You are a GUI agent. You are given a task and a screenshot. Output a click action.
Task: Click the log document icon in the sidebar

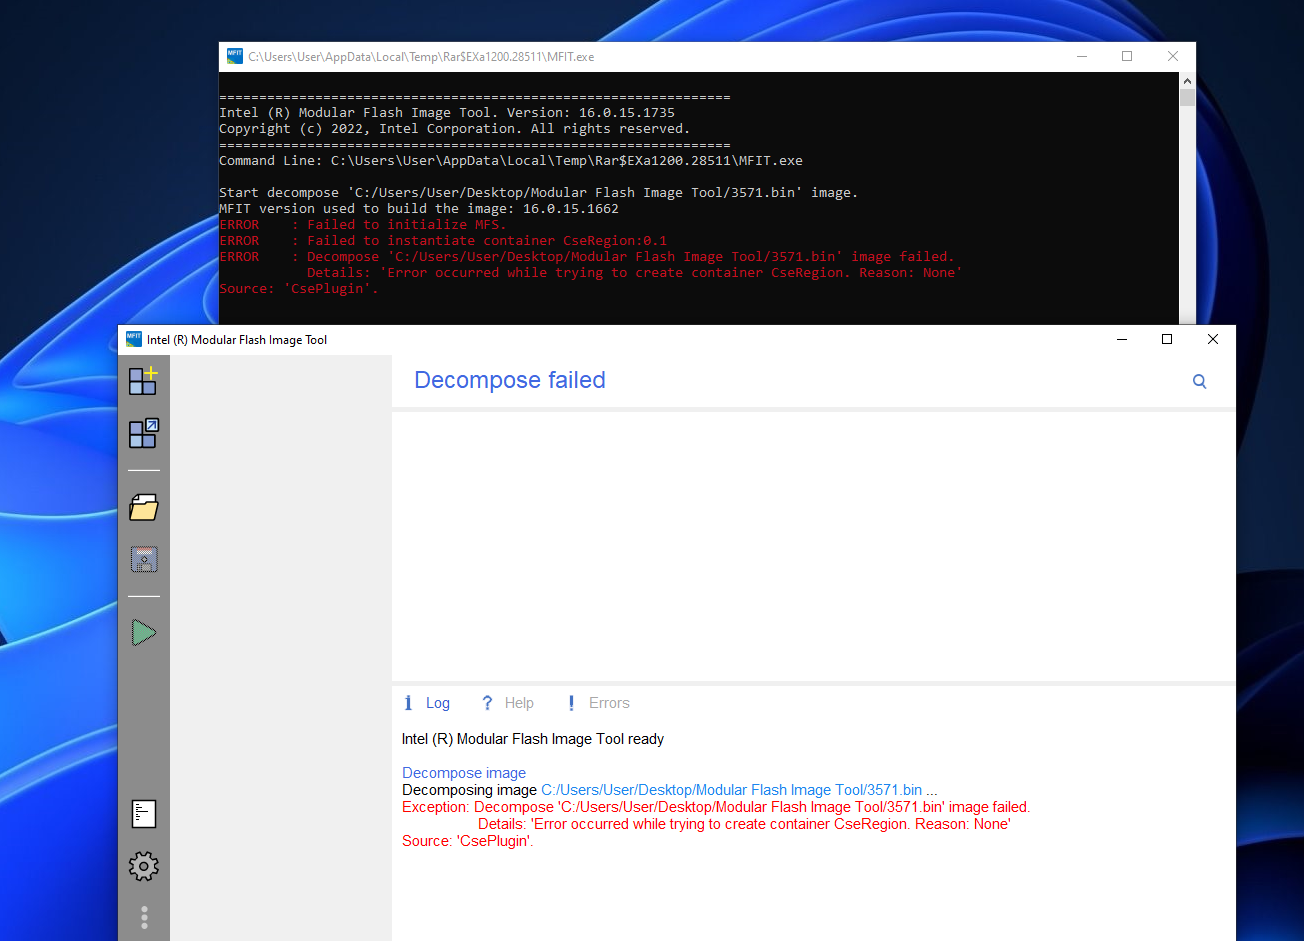click(144, 814)
